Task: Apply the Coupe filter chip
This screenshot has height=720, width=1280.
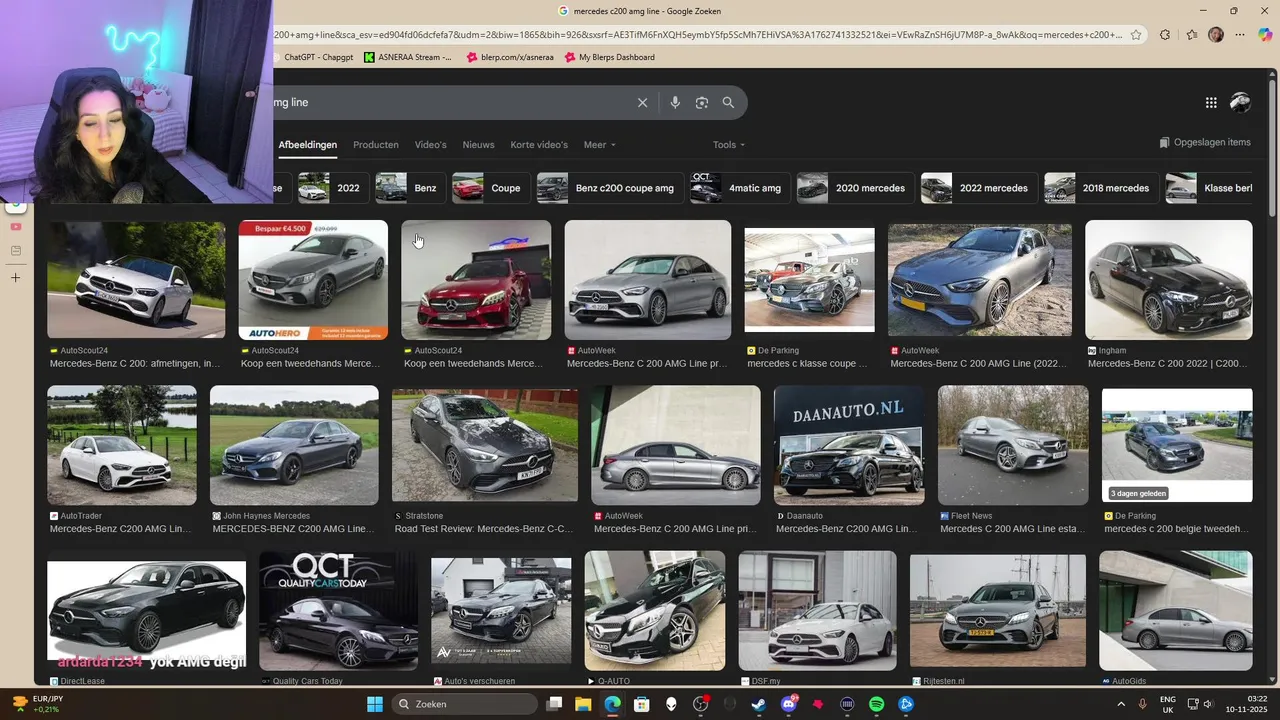Action: [491, 188]
